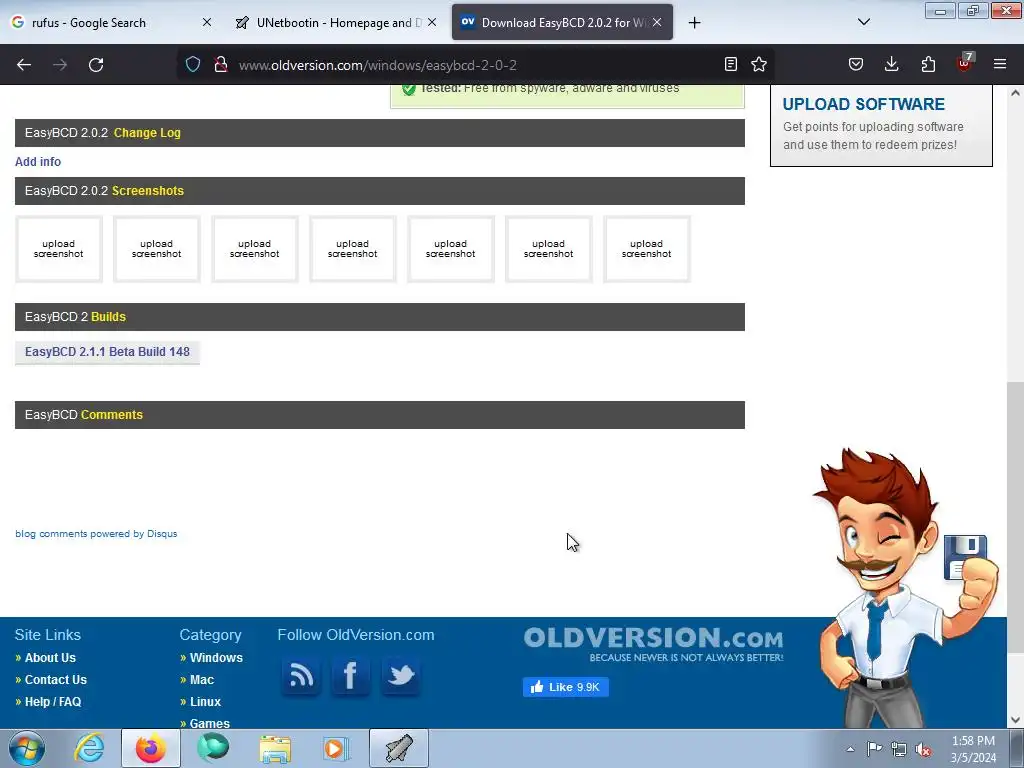Toggle reader view in the address bar
1024x768 pixels.
click(x=731, y=64)
